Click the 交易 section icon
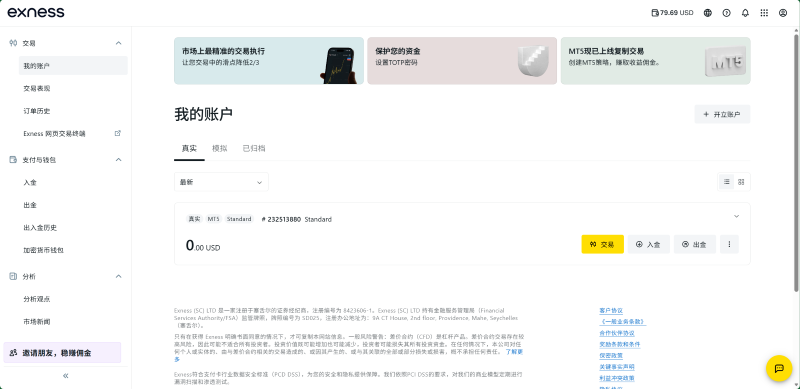 13,43
